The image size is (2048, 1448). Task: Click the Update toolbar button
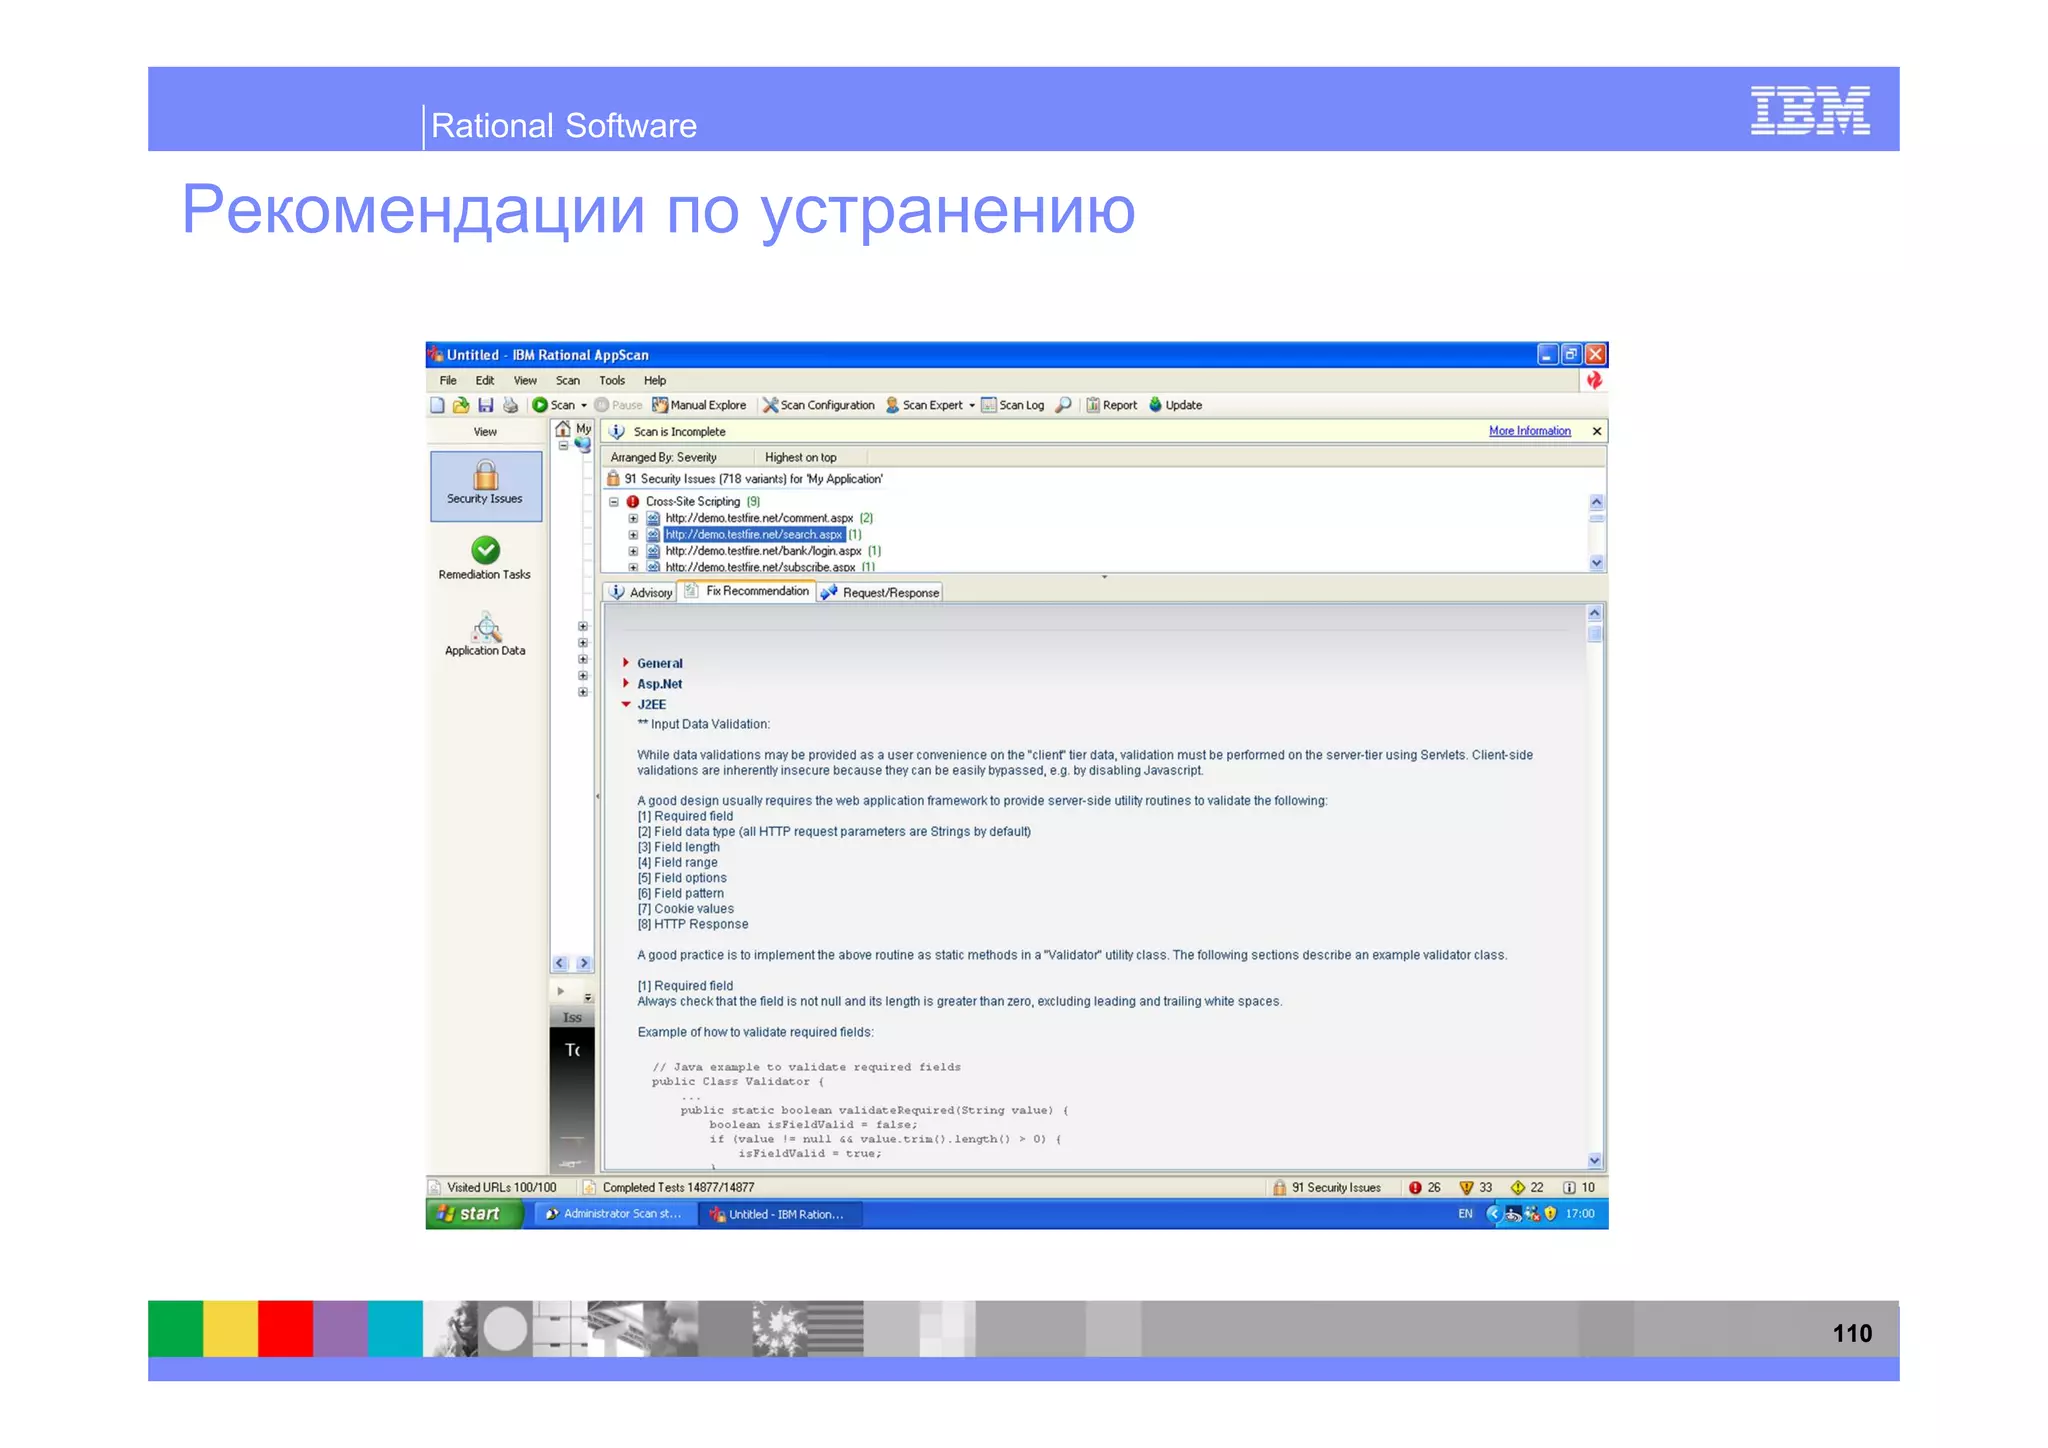(x=1176, y=405)
